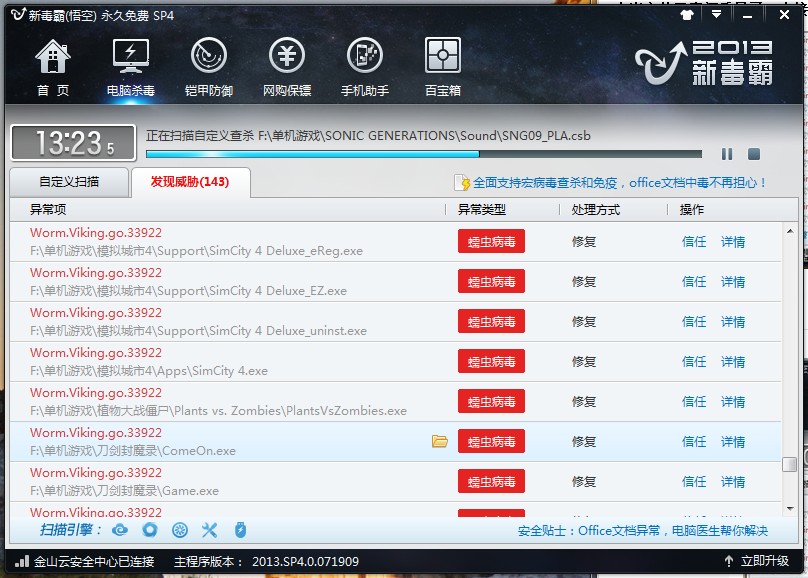
Task: Trust the SimCity 4 Deluxe_EZ.exe item
Action: click(694, 282)
